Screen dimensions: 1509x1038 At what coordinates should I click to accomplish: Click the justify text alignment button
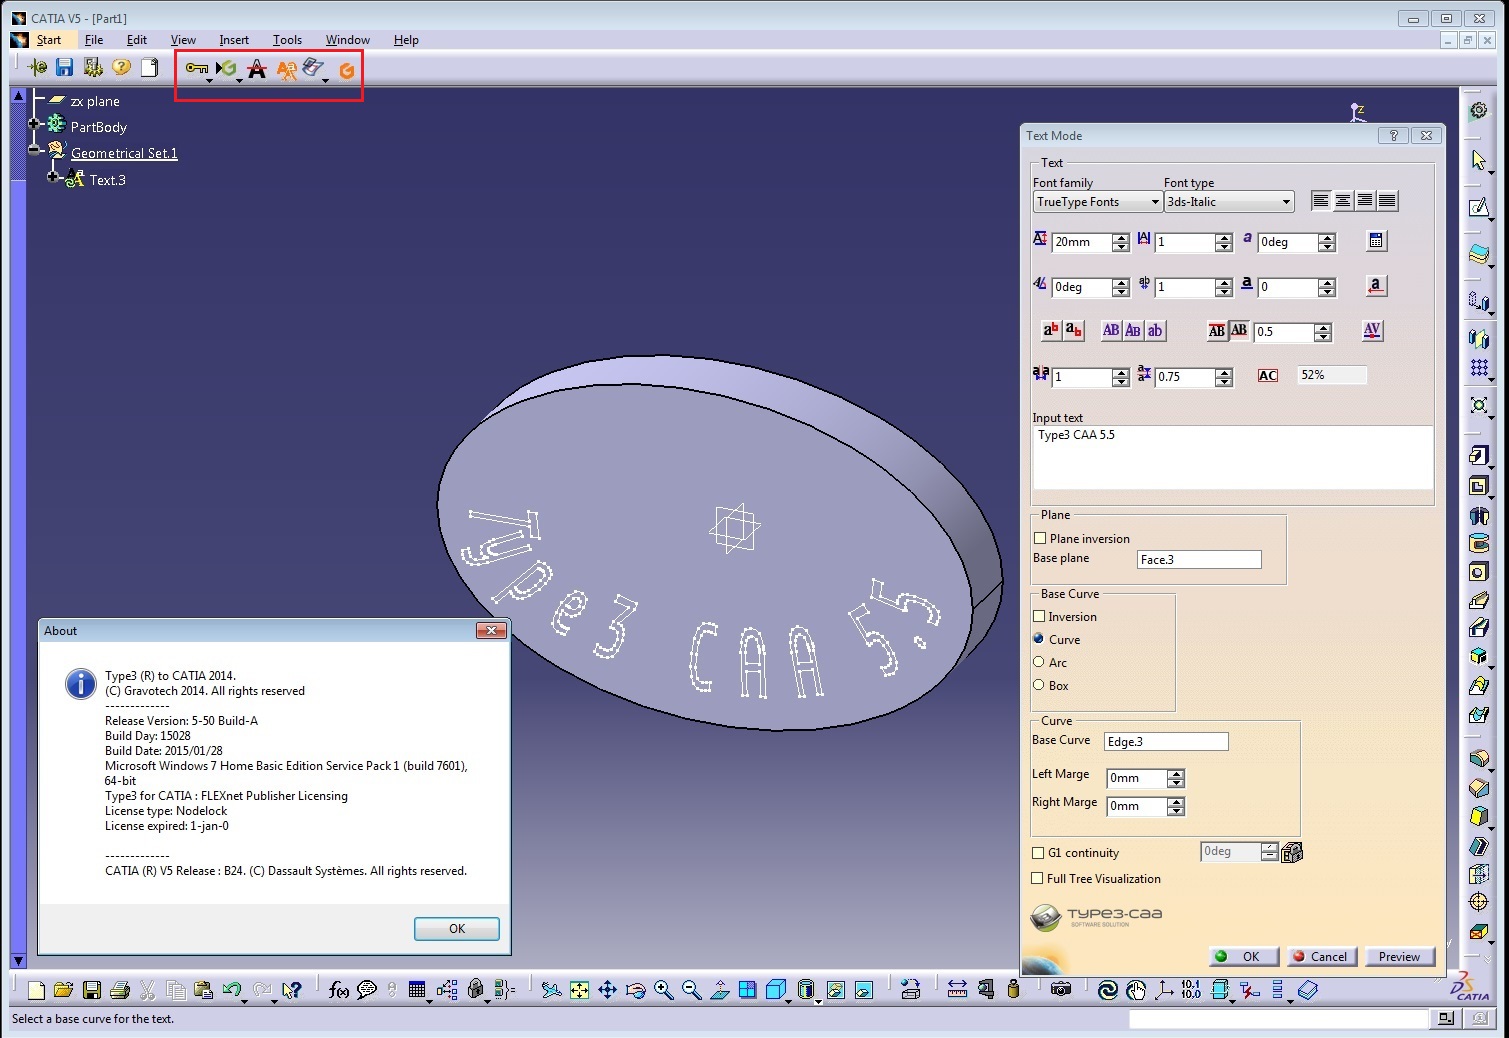(x=1387, y=201)
